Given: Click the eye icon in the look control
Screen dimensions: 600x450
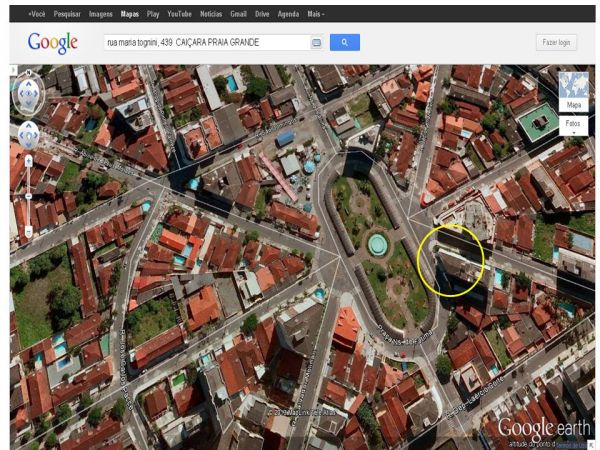Looking at the screenshot, I should (29, 93).
